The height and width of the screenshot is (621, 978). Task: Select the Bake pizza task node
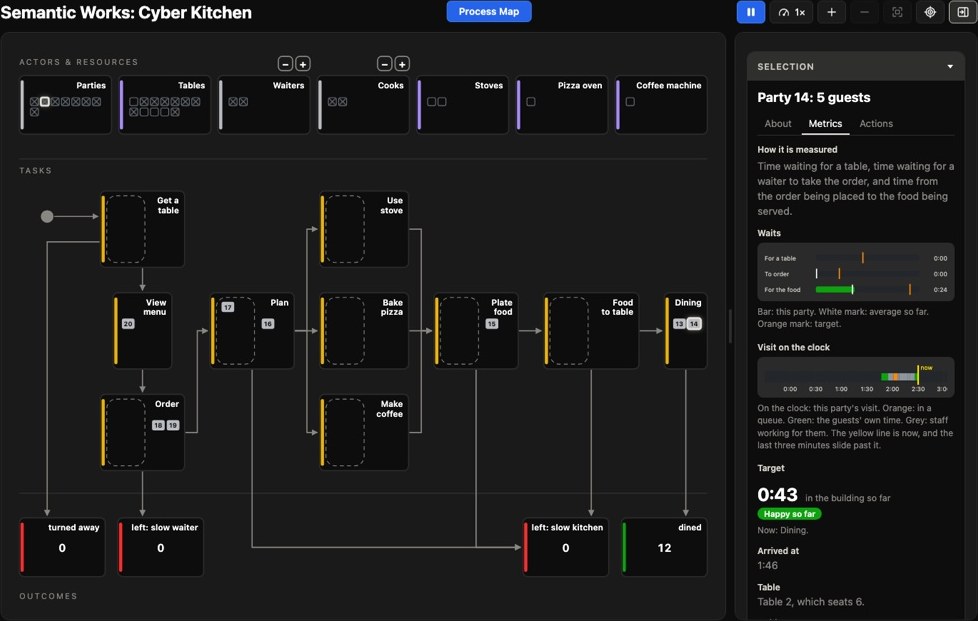click(364, 331)
